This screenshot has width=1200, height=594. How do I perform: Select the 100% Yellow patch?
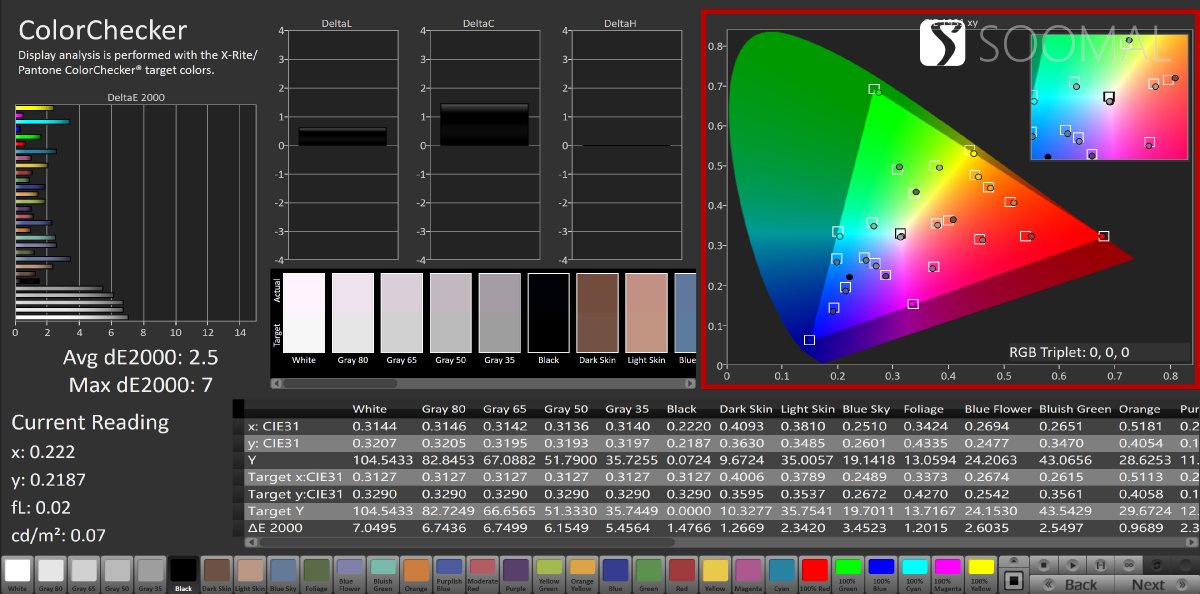pyautogui.click(x=981, y=573)
